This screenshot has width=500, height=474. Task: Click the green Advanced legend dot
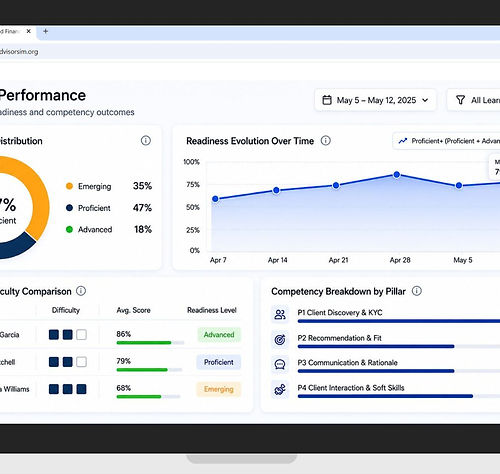click(69, 229)
